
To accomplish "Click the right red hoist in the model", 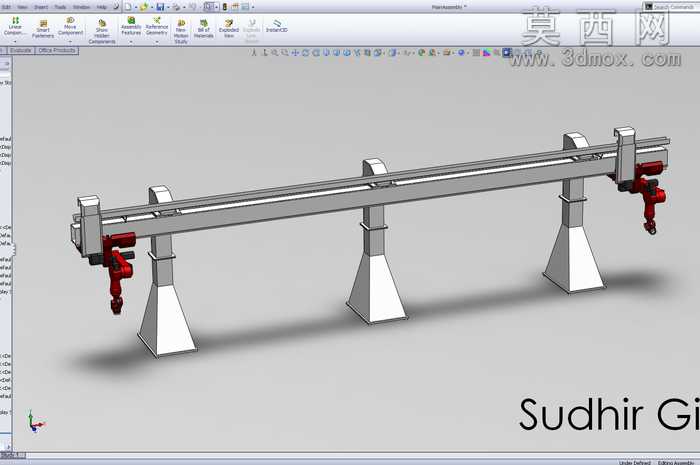I will [x=649, y=196].
